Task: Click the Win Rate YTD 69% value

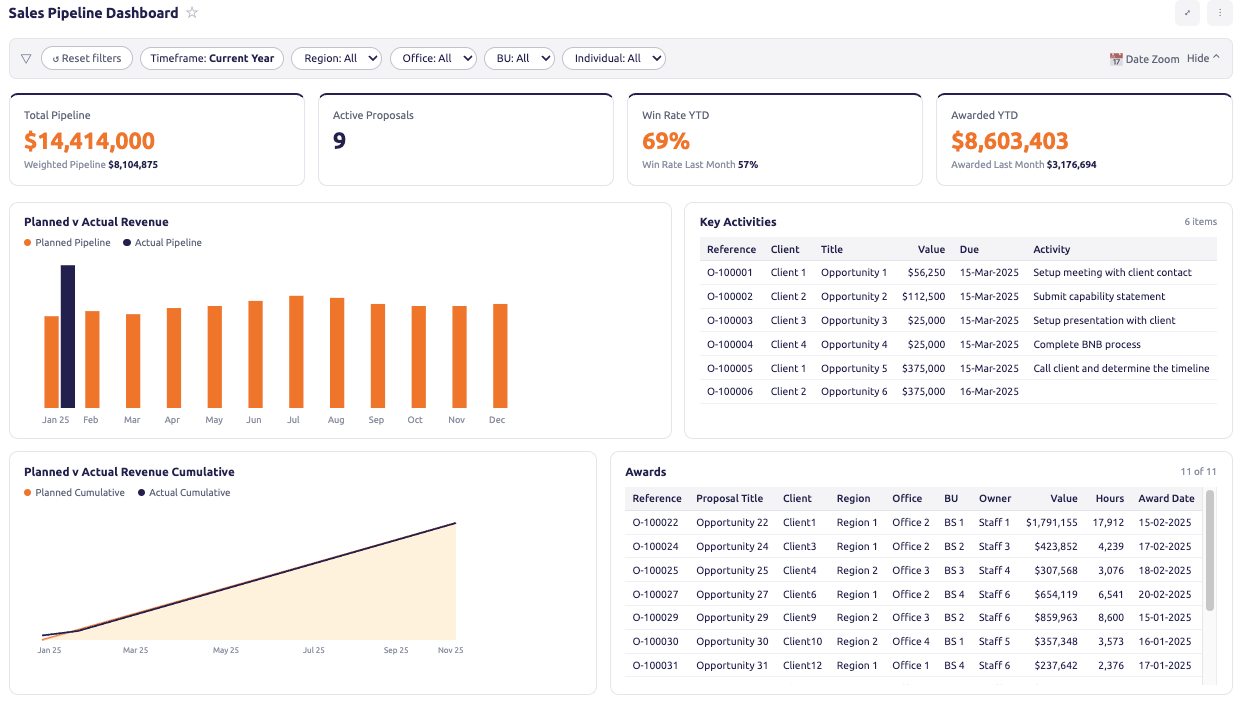Action: coord(666,141)
